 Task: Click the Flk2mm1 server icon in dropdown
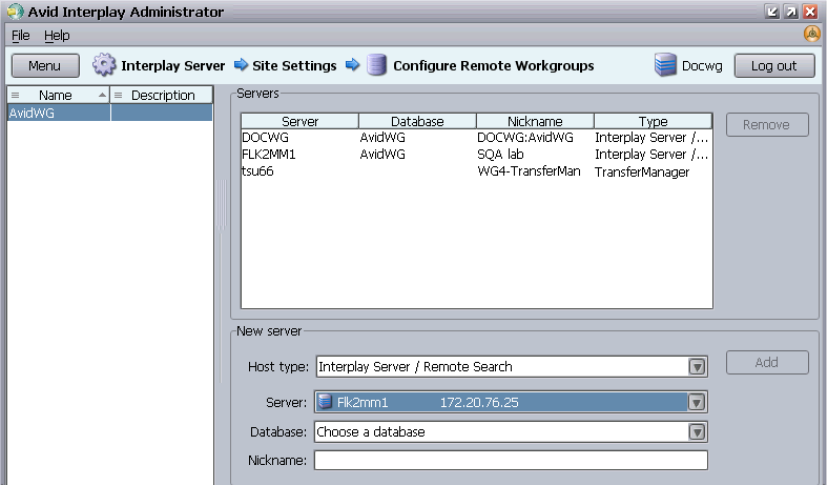point(325,403)
